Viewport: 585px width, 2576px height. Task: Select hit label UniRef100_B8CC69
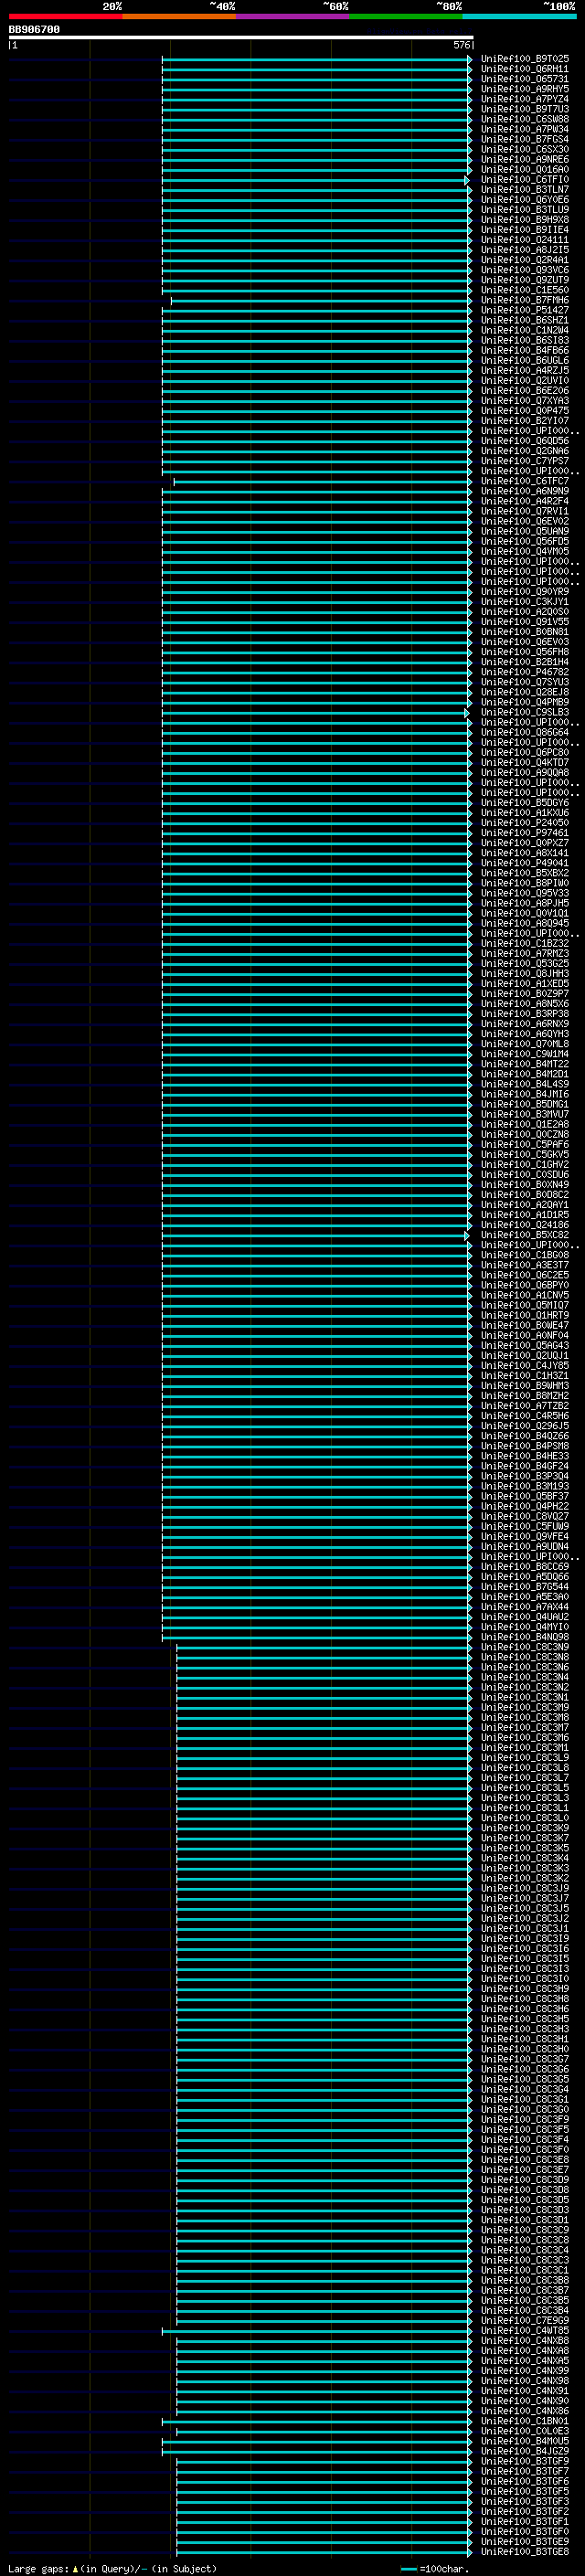[x=524, y=1567]
